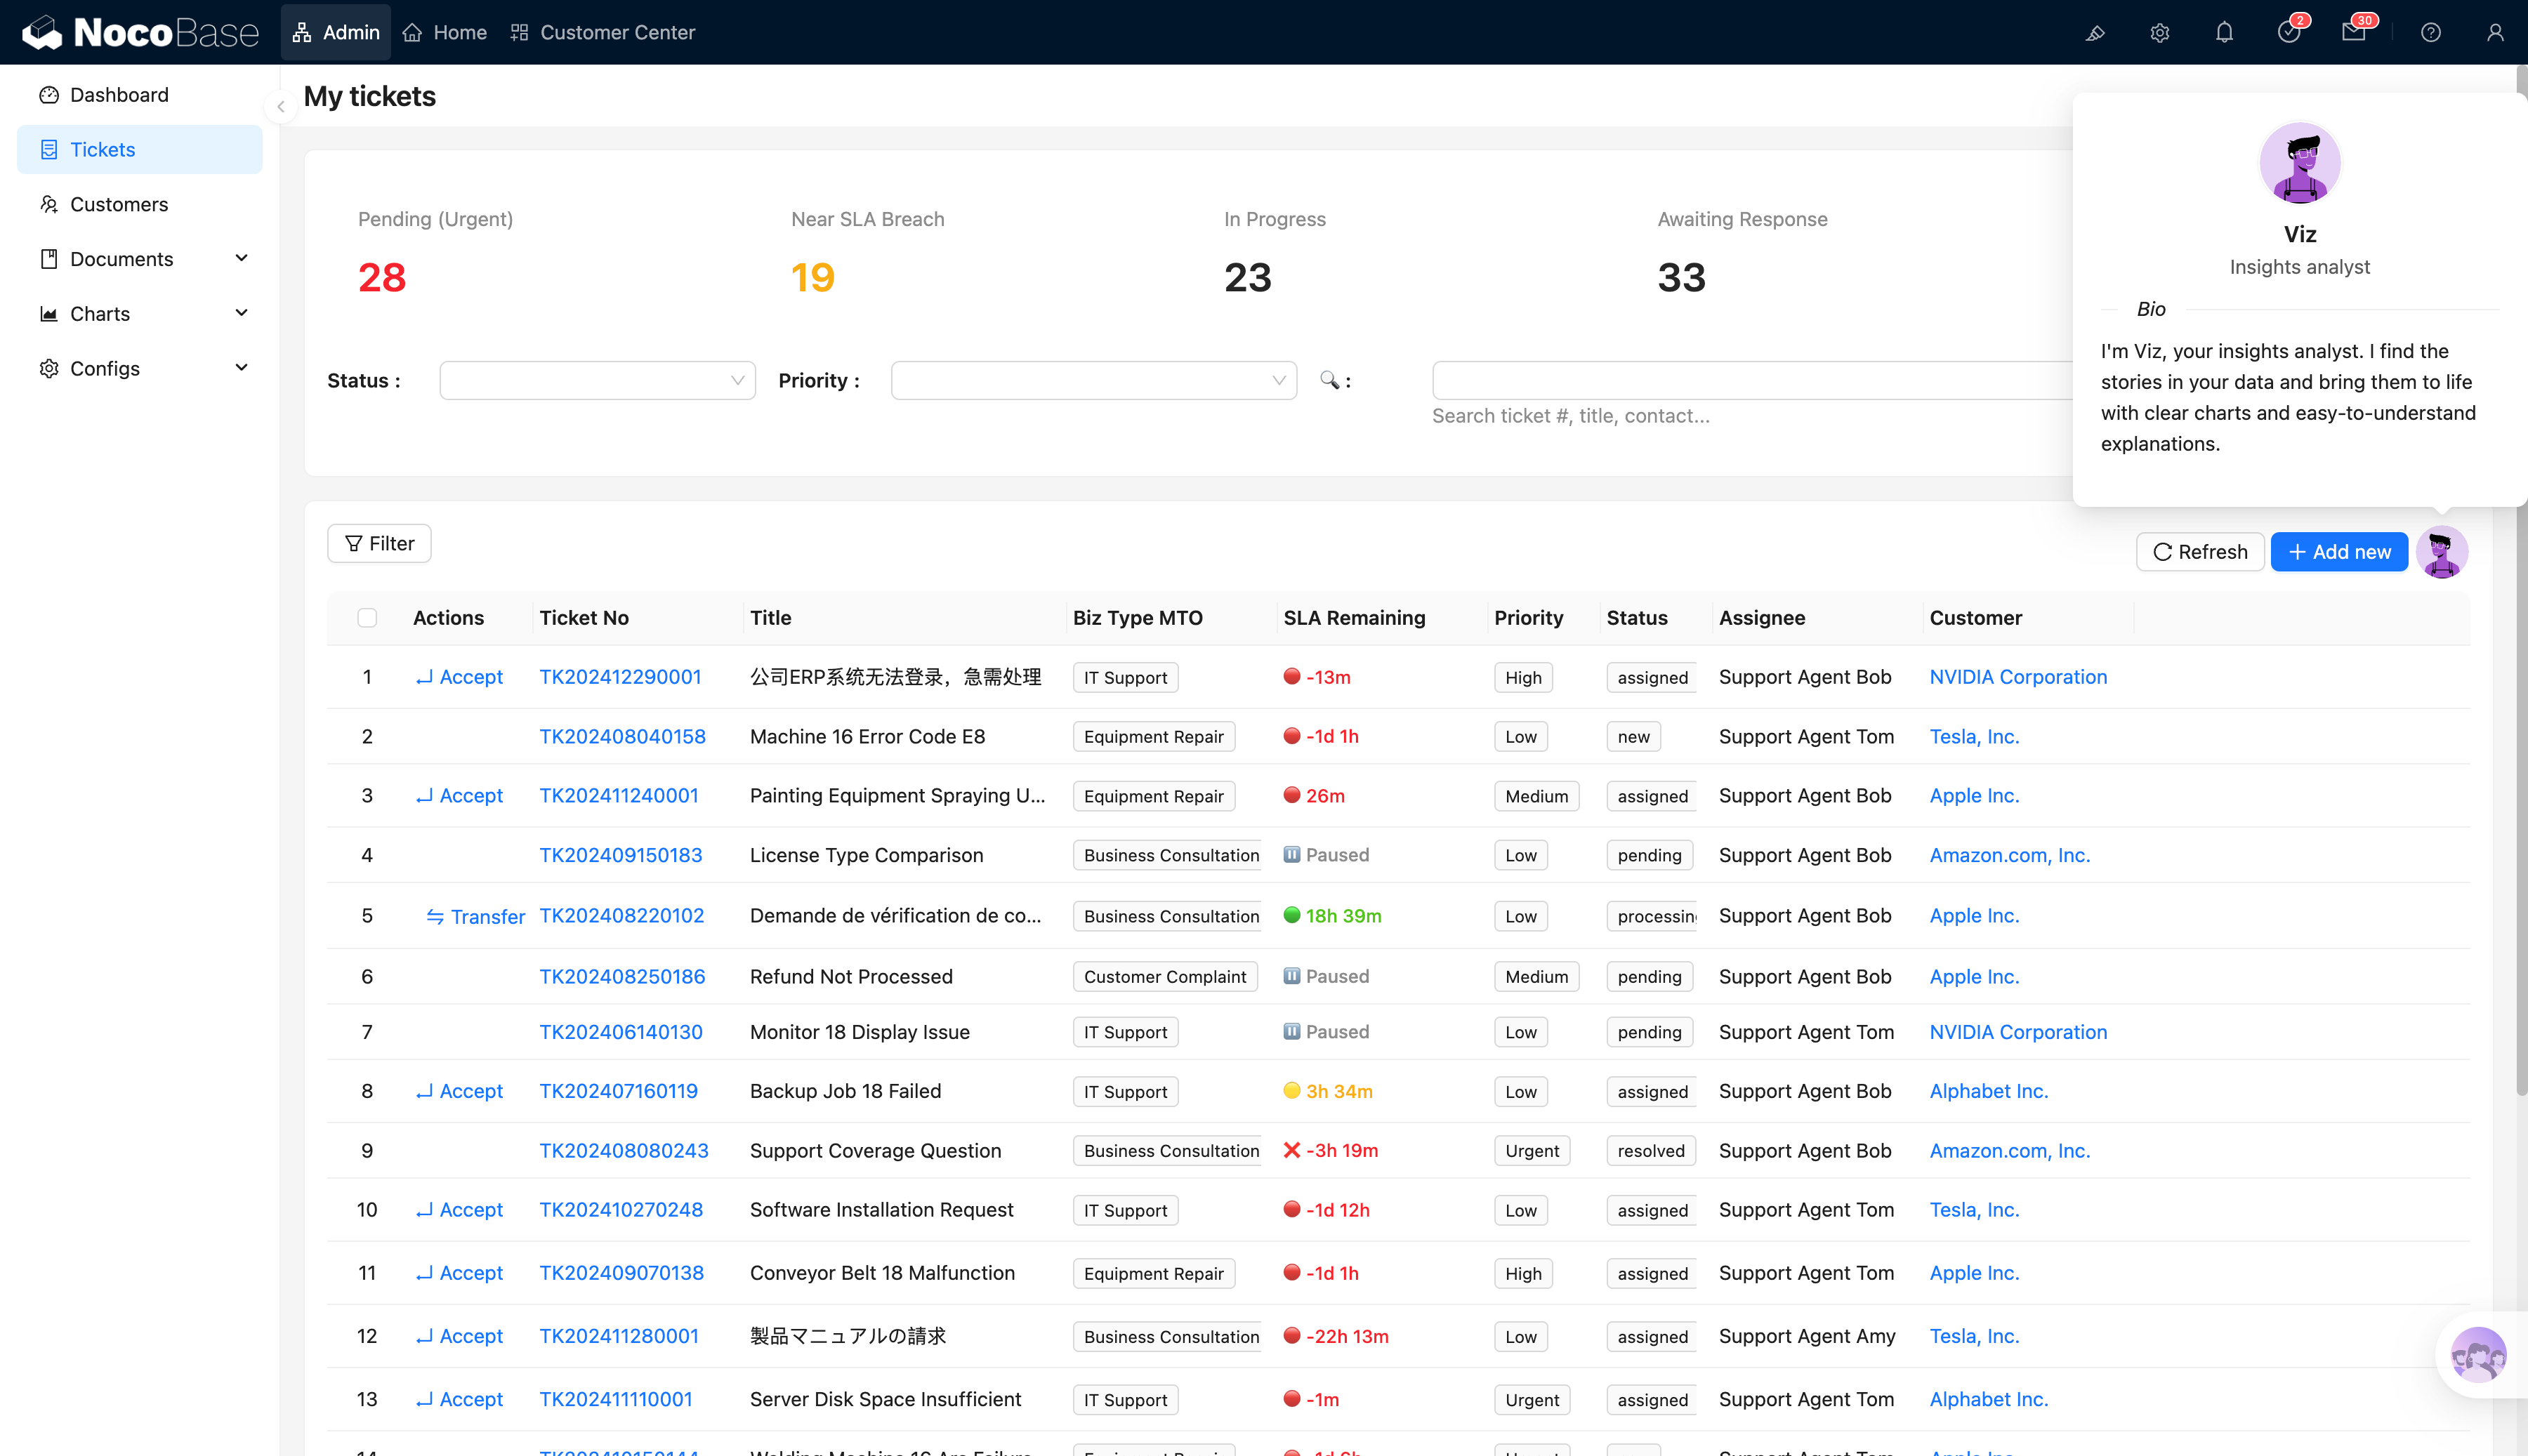Open the help question mark icon

2430,32
